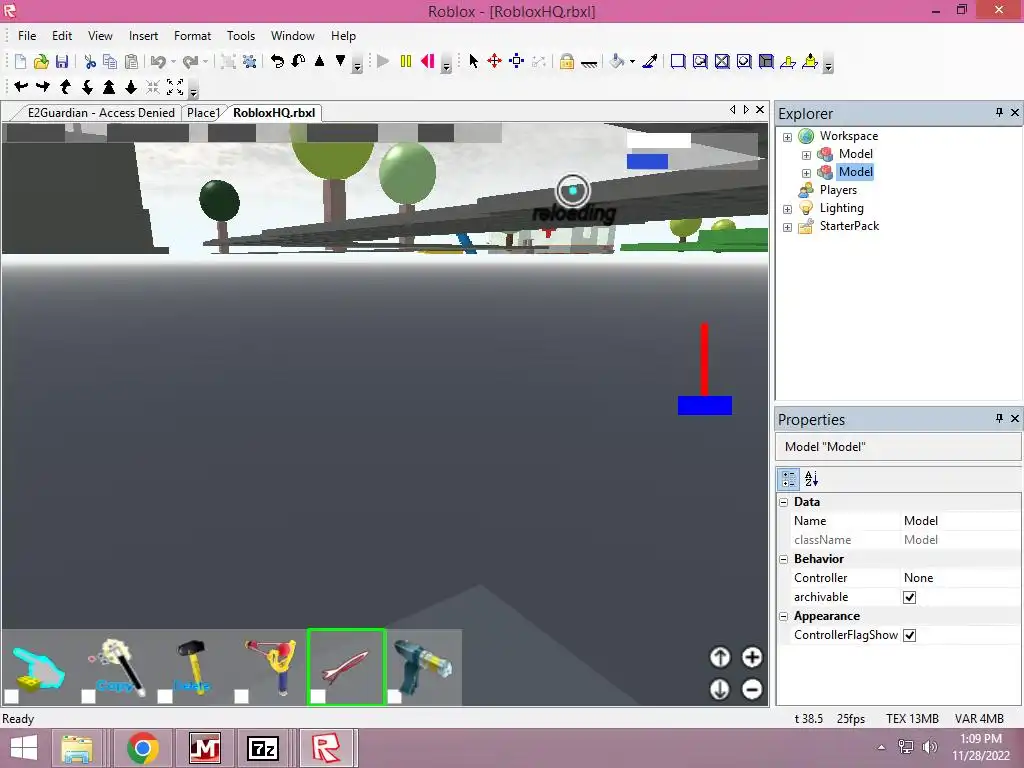This screenshot has height=768, width=1024.
Task: Open the paint bucket color dropdown arrow
Action: coord(632,62)
